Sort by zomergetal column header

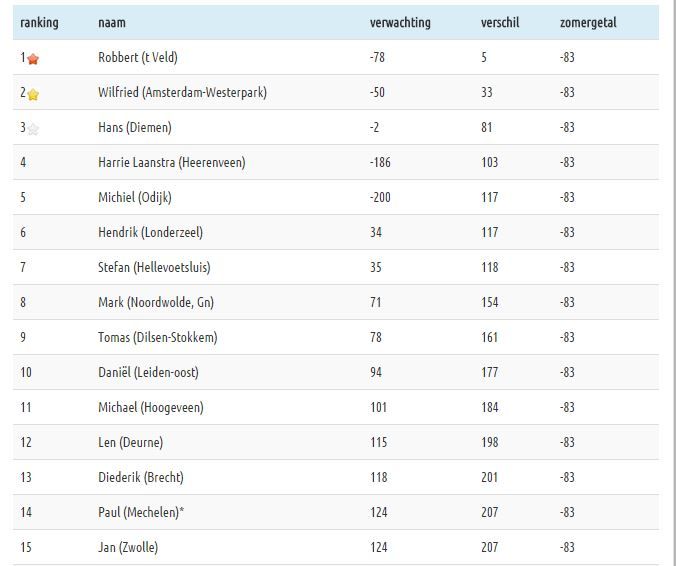[588, 22]
